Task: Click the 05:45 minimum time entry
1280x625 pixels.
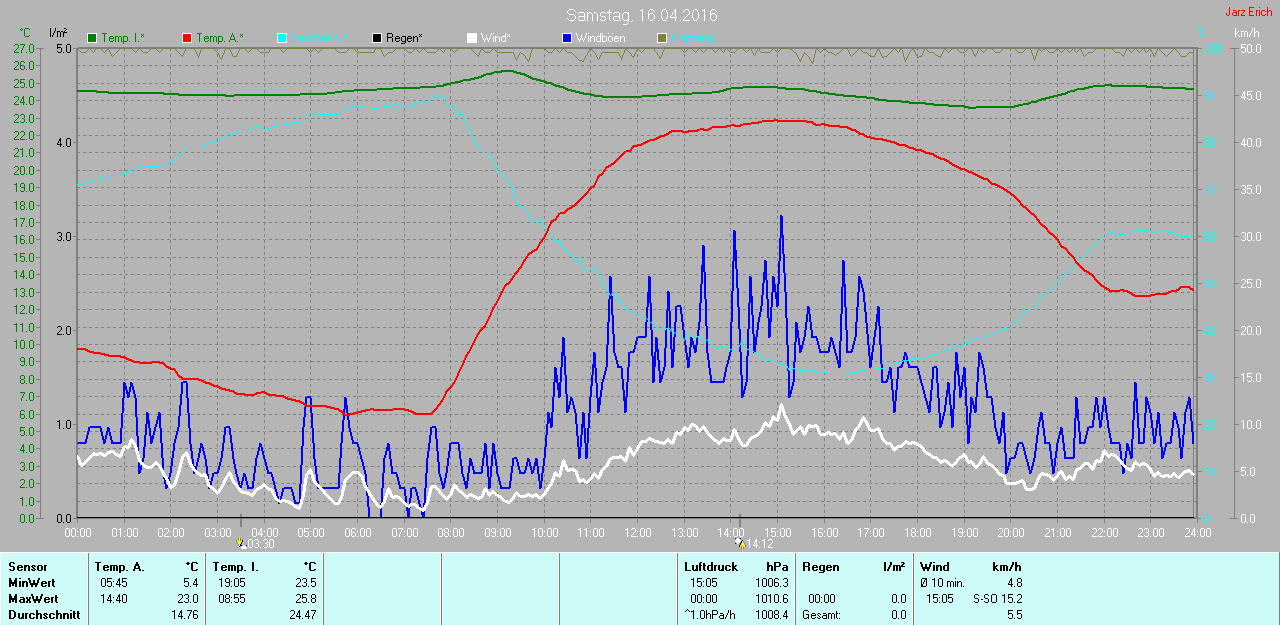Action: 113,582
